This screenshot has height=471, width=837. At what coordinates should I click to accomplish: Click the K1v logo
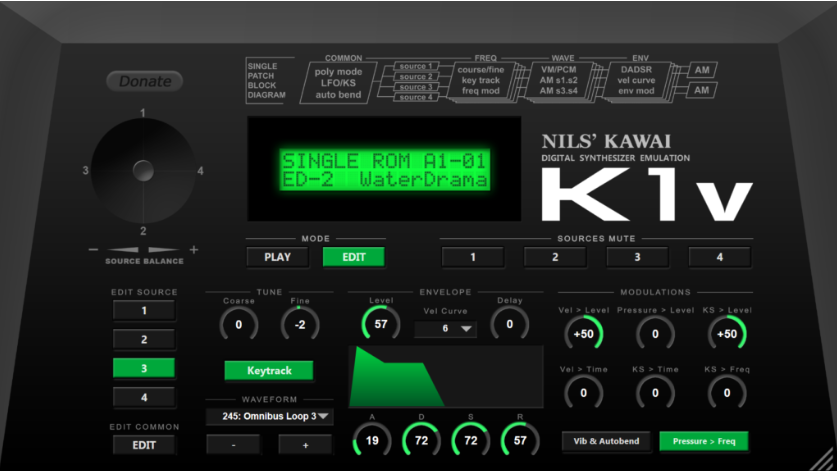(x=647, y=195)
